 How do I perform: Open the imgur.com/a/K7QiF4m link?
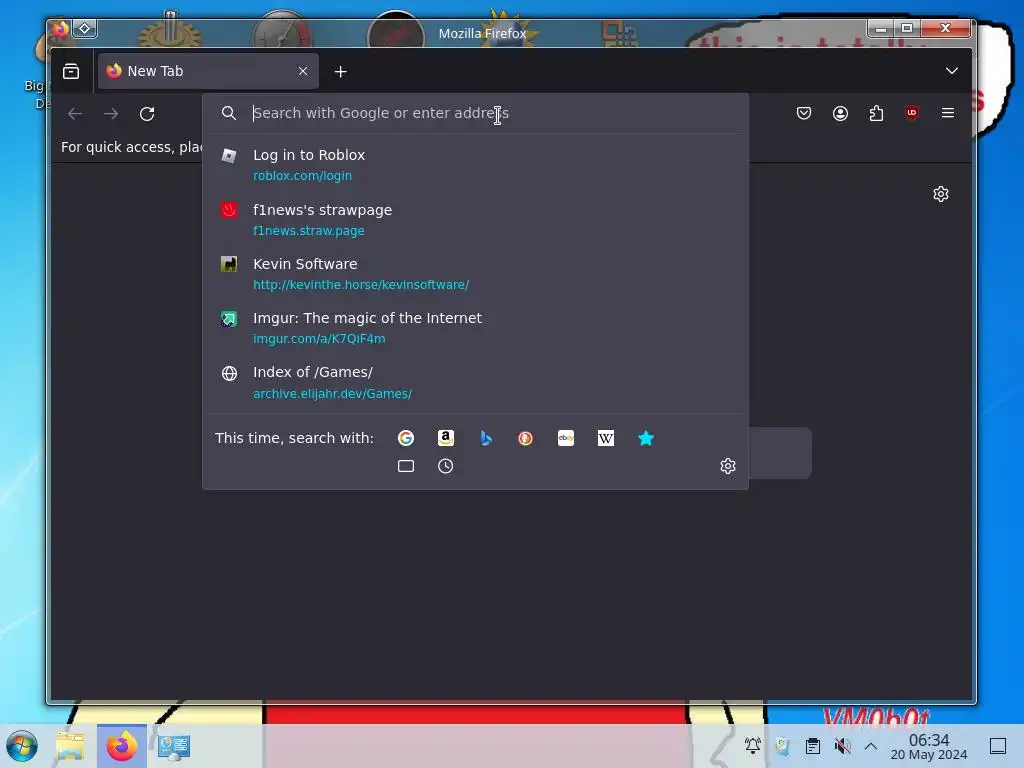[x=319, y=339]
